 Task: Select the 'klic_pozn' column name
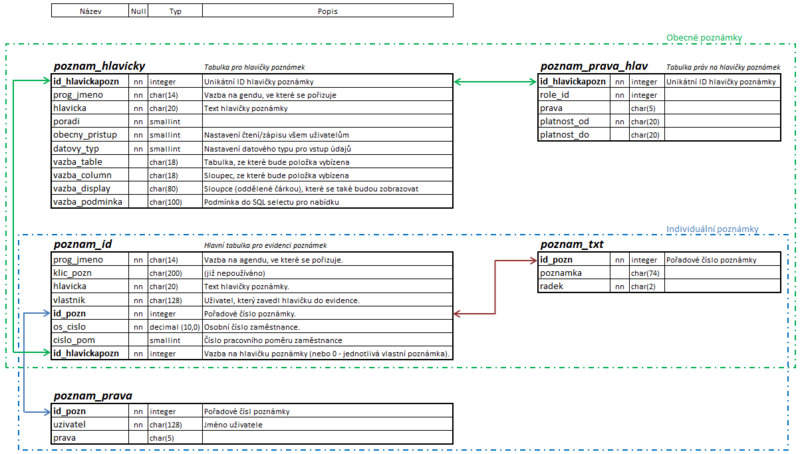[x=72, y=273]
